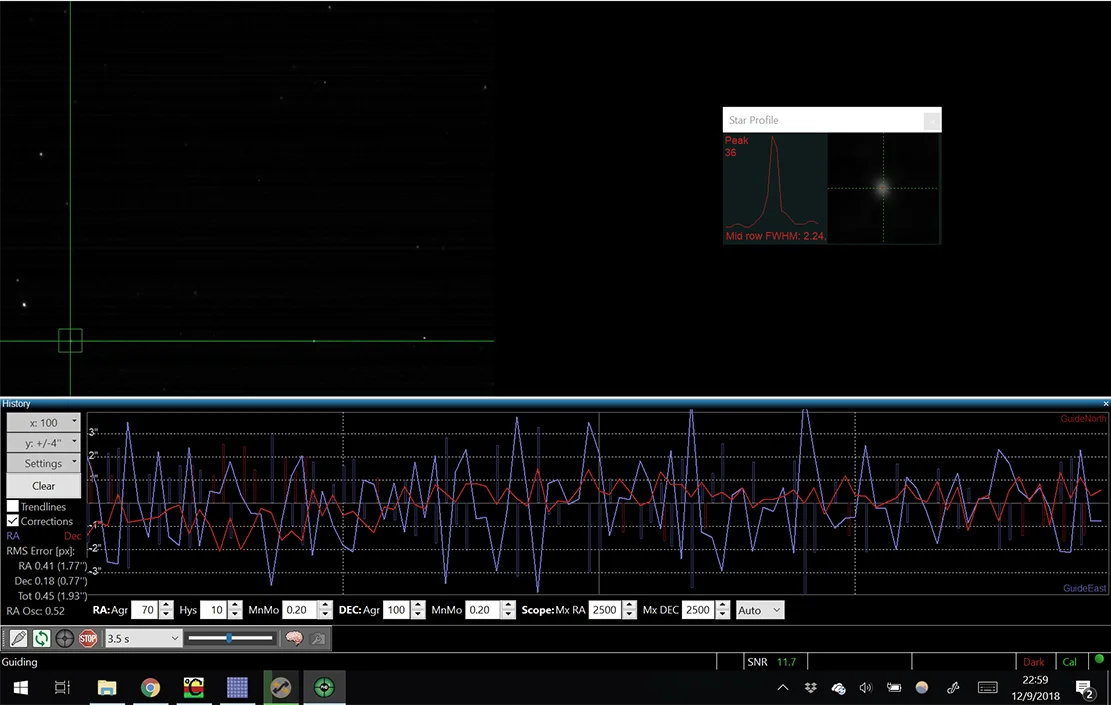The image size is (1111, 705).
Task: Open the touch keyboard tray icon
Action: click(988, 687)
